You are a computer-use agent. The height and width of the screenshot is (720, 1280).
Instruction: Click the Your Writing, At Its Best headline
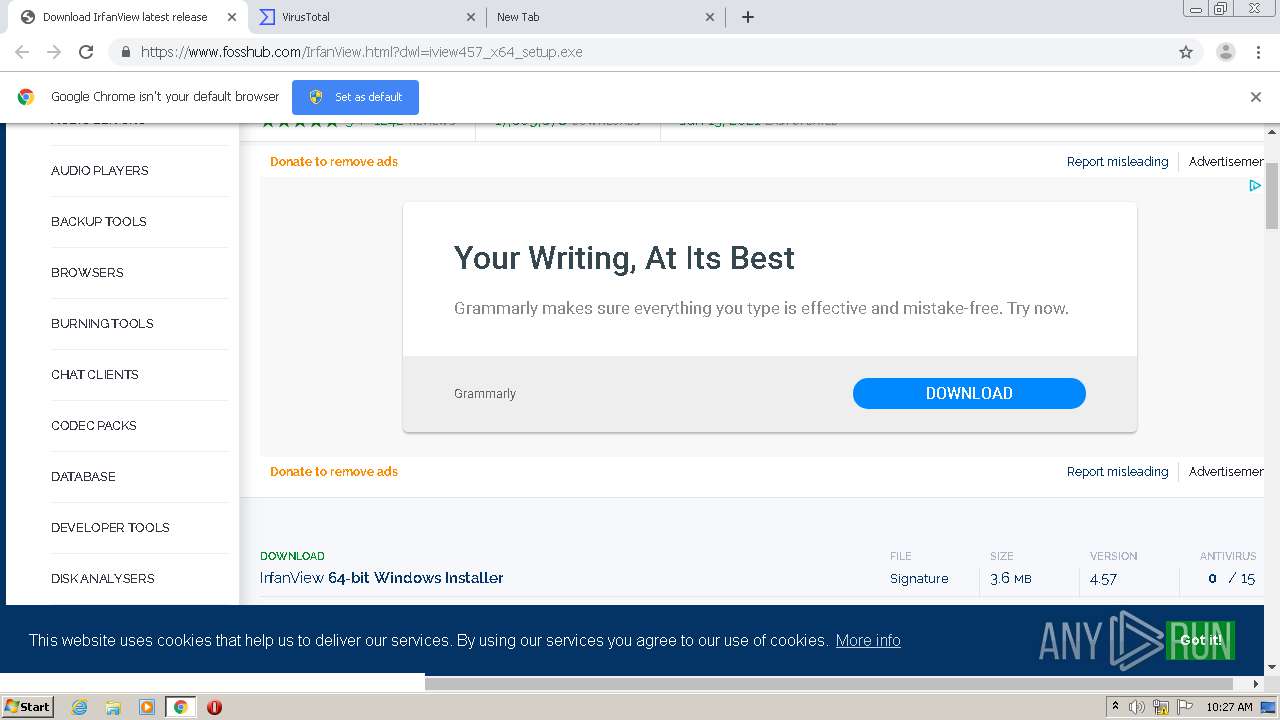[624, 258]
